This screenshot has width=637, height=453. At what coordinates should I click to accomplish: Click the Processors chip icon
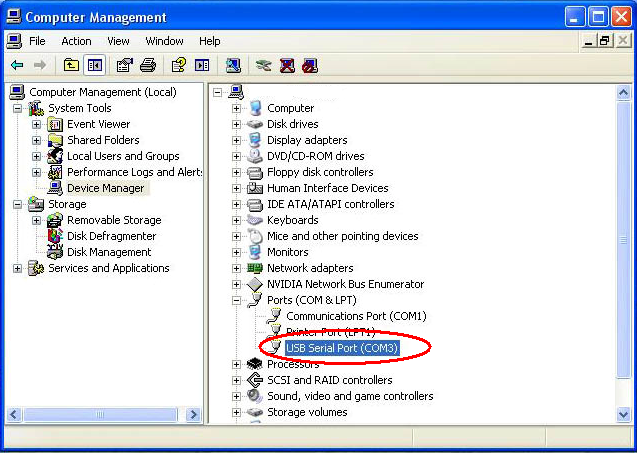tap(255, 364)
